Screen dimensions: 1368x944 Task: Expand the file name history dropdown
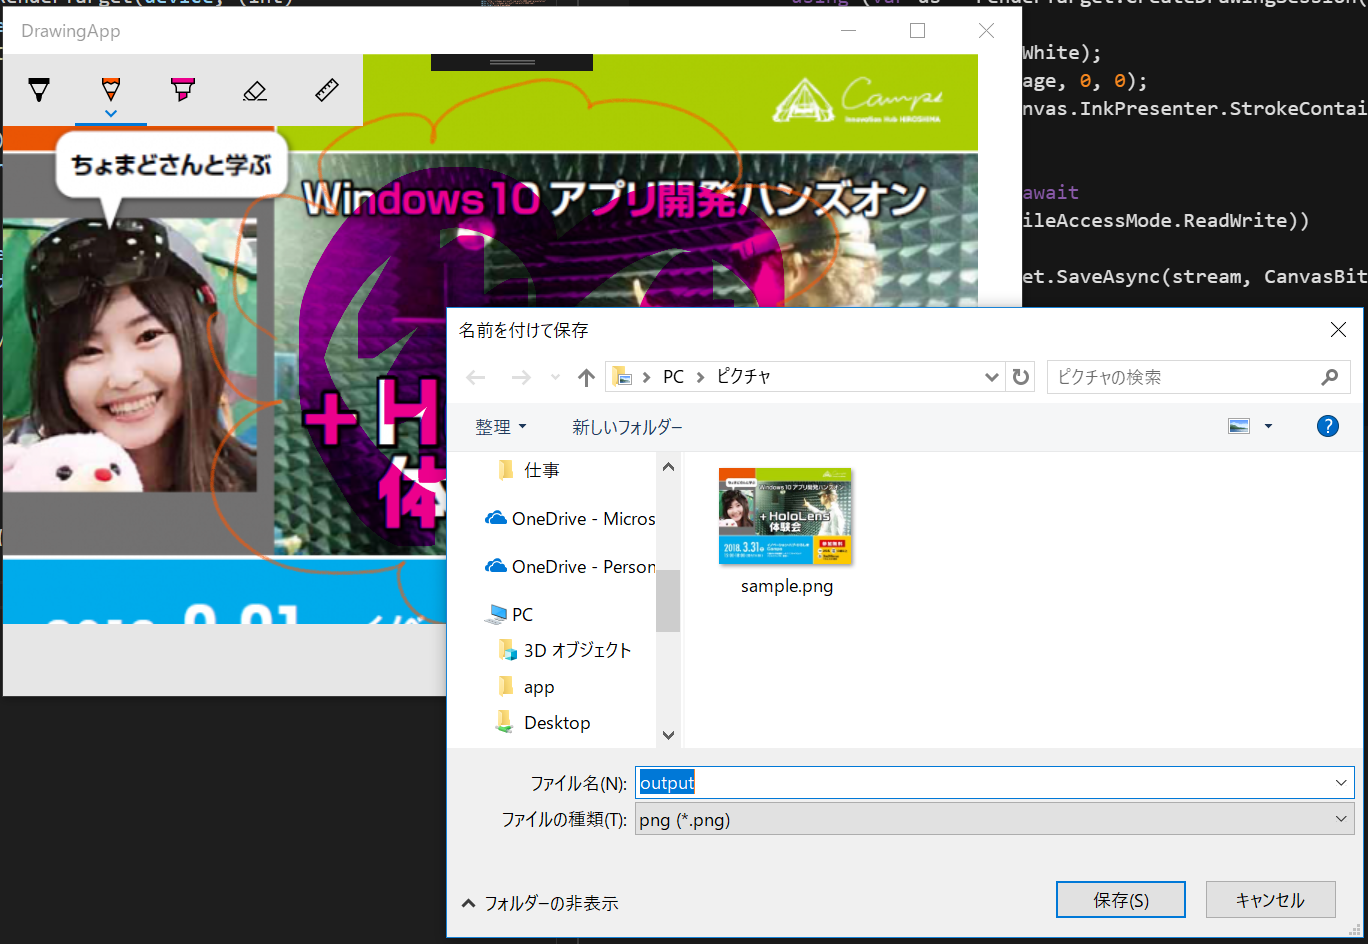click(1342, 783)
